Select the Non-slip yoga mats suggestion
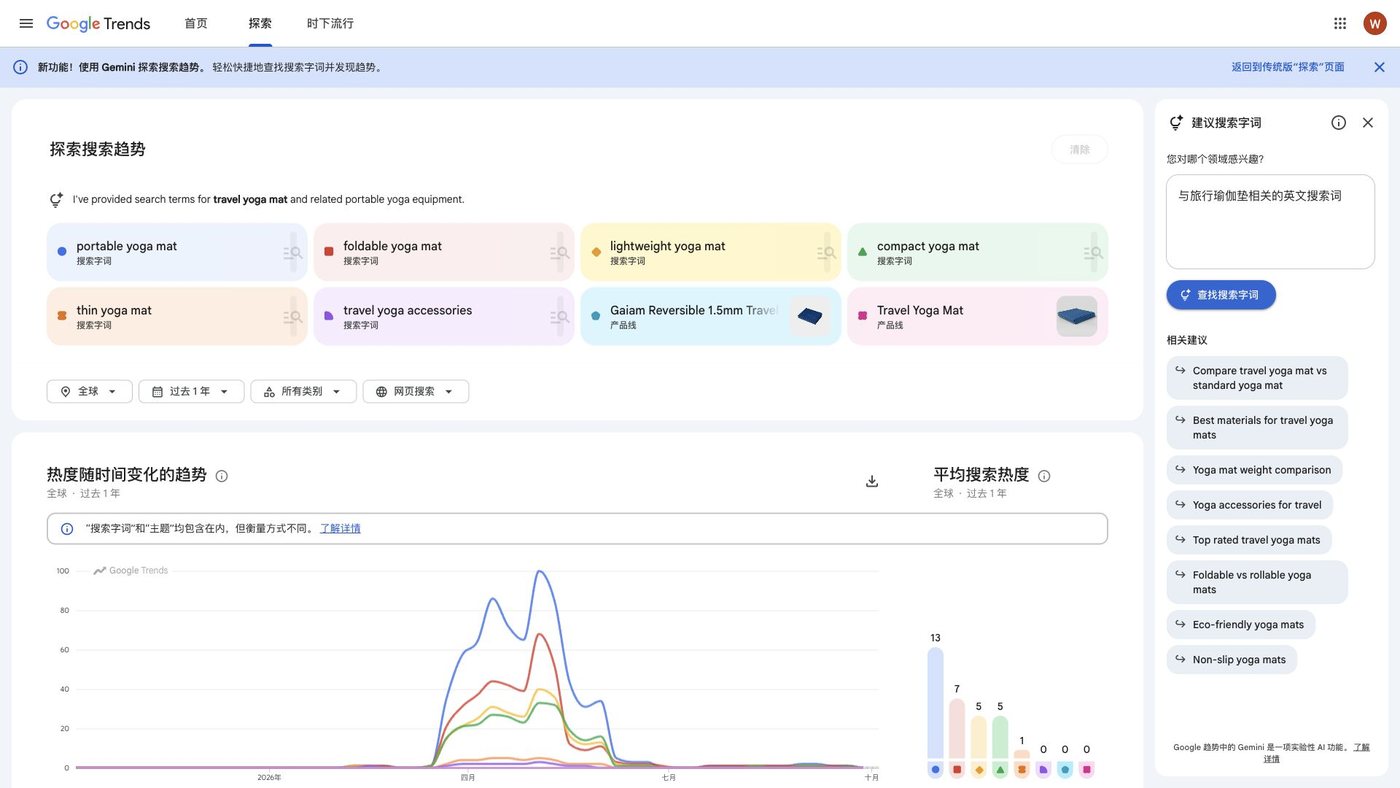Screen dimensions: 1400x788 1232,660
